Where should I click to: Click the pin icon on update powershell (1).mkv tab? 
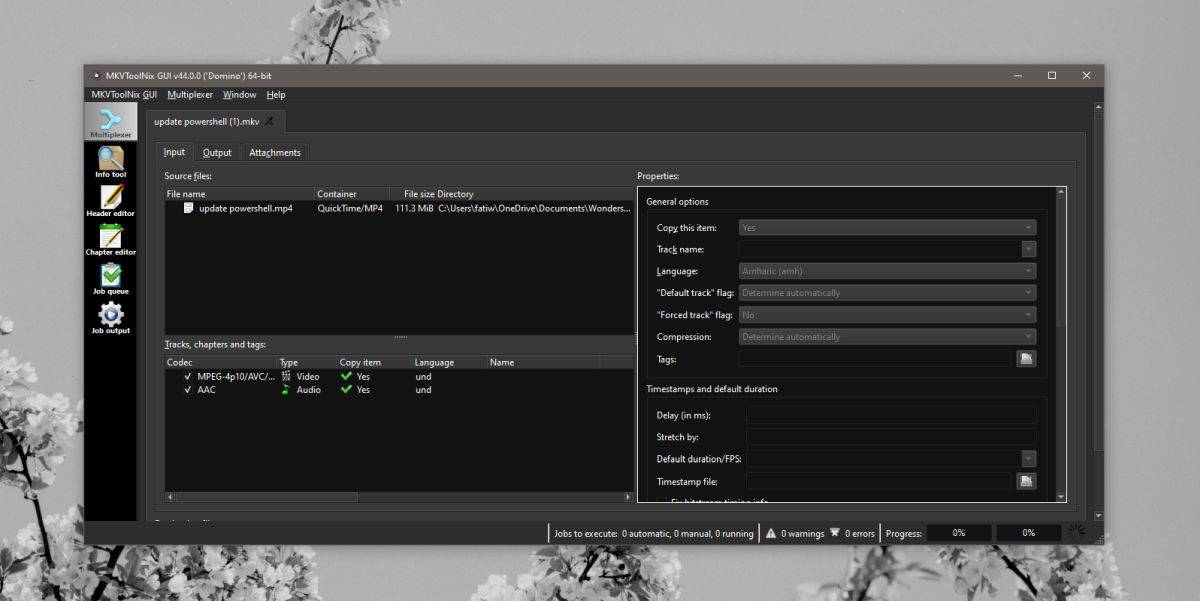pos(269,121)
